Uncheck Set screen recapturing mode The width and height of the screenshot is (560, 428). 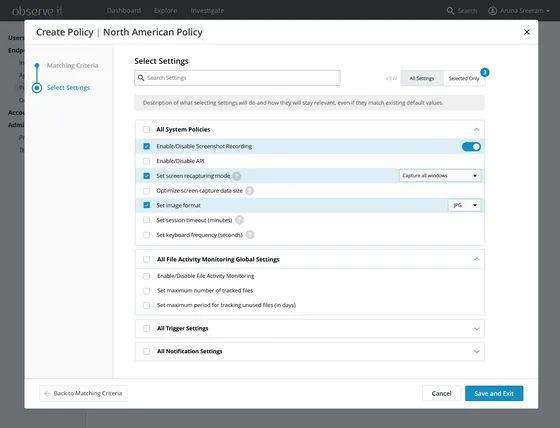click(x=146, y=176)
